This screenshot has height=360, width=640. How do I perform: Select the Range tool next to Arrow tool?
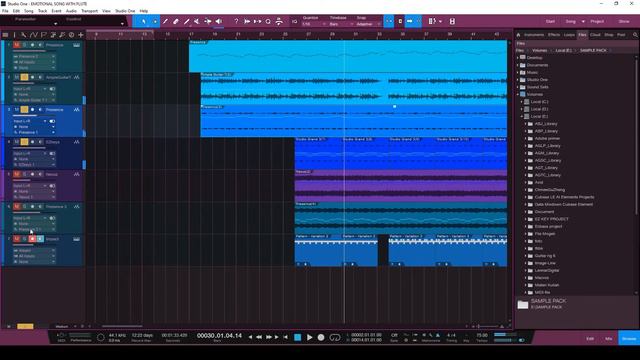pos(155,21)
